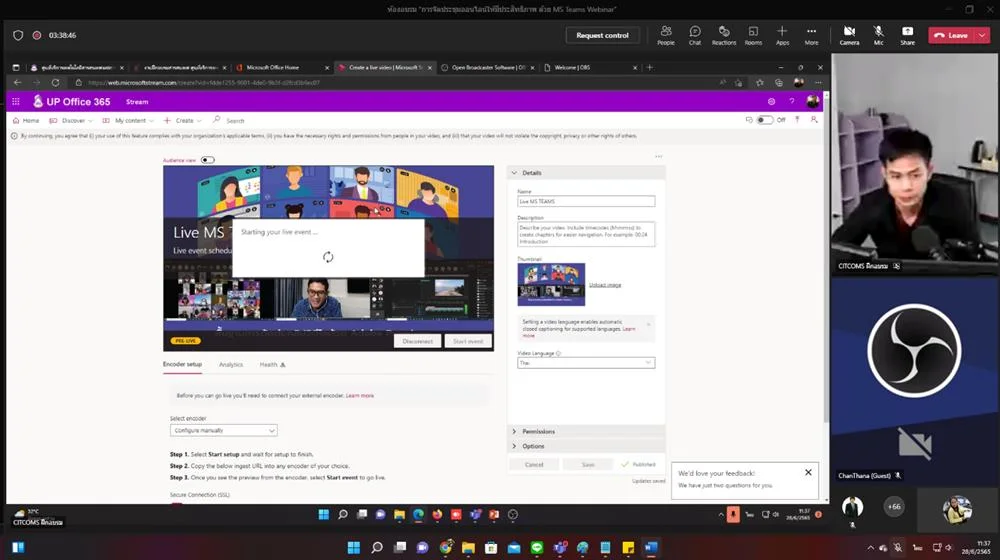Click the Request control button

click(602, 35)
